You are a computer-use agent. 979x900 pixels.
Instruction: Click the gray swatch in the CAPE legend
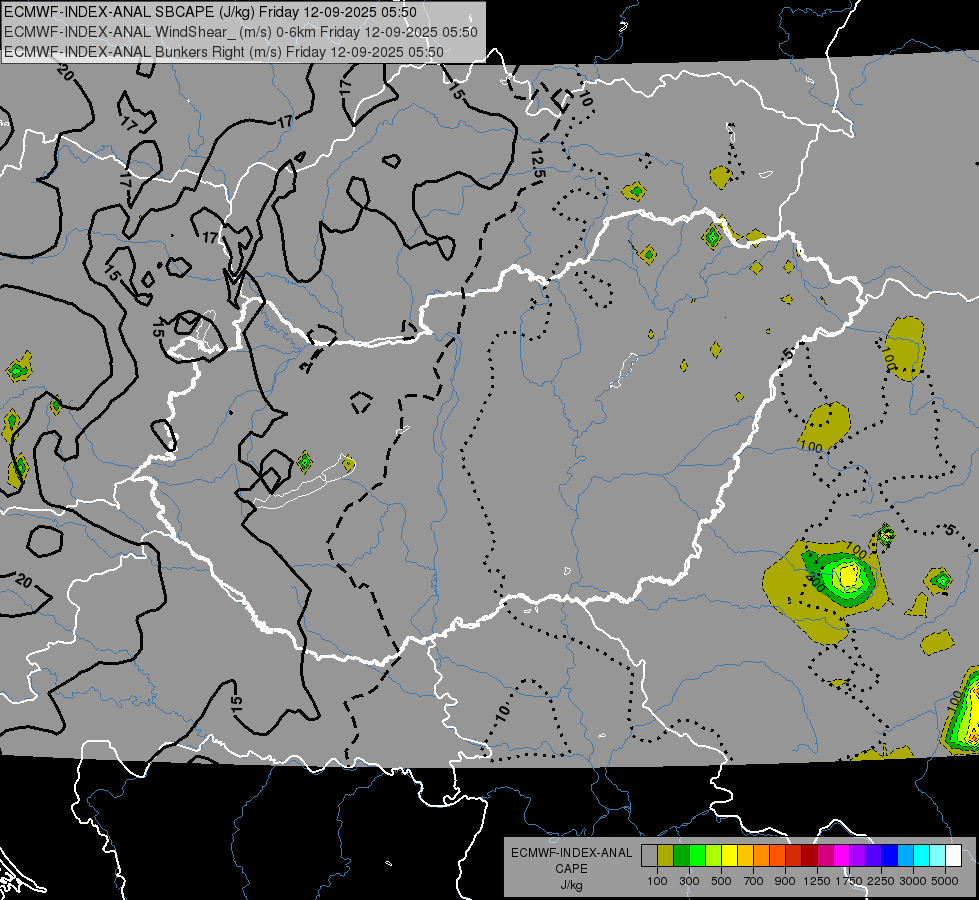[x=649, y=855]
